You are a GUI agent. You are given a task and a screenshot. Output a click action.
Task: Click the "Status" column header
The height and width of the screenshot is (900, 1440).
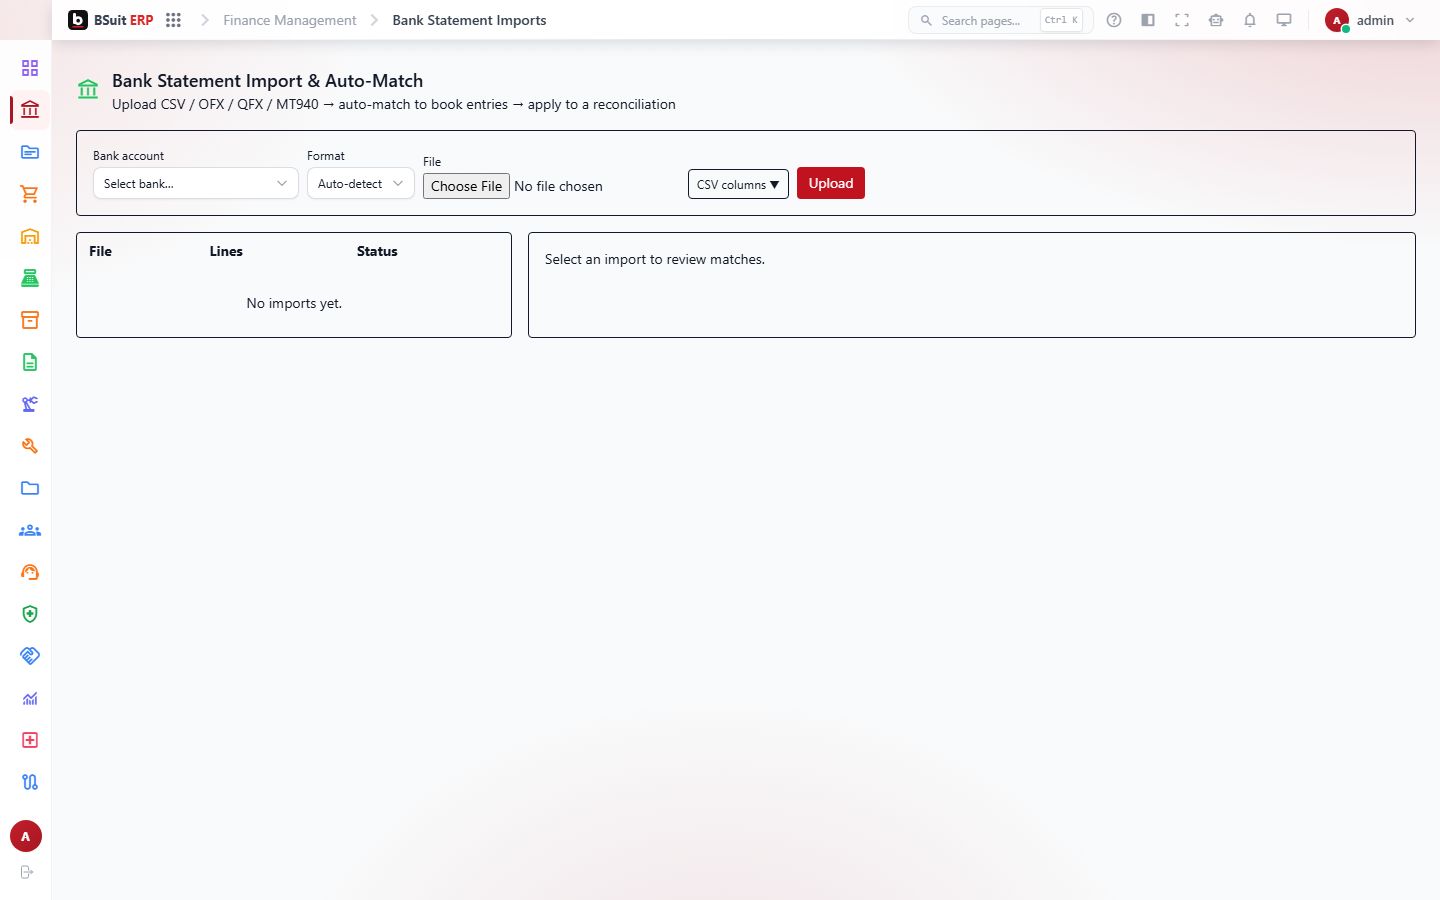[x=377, y=251]
